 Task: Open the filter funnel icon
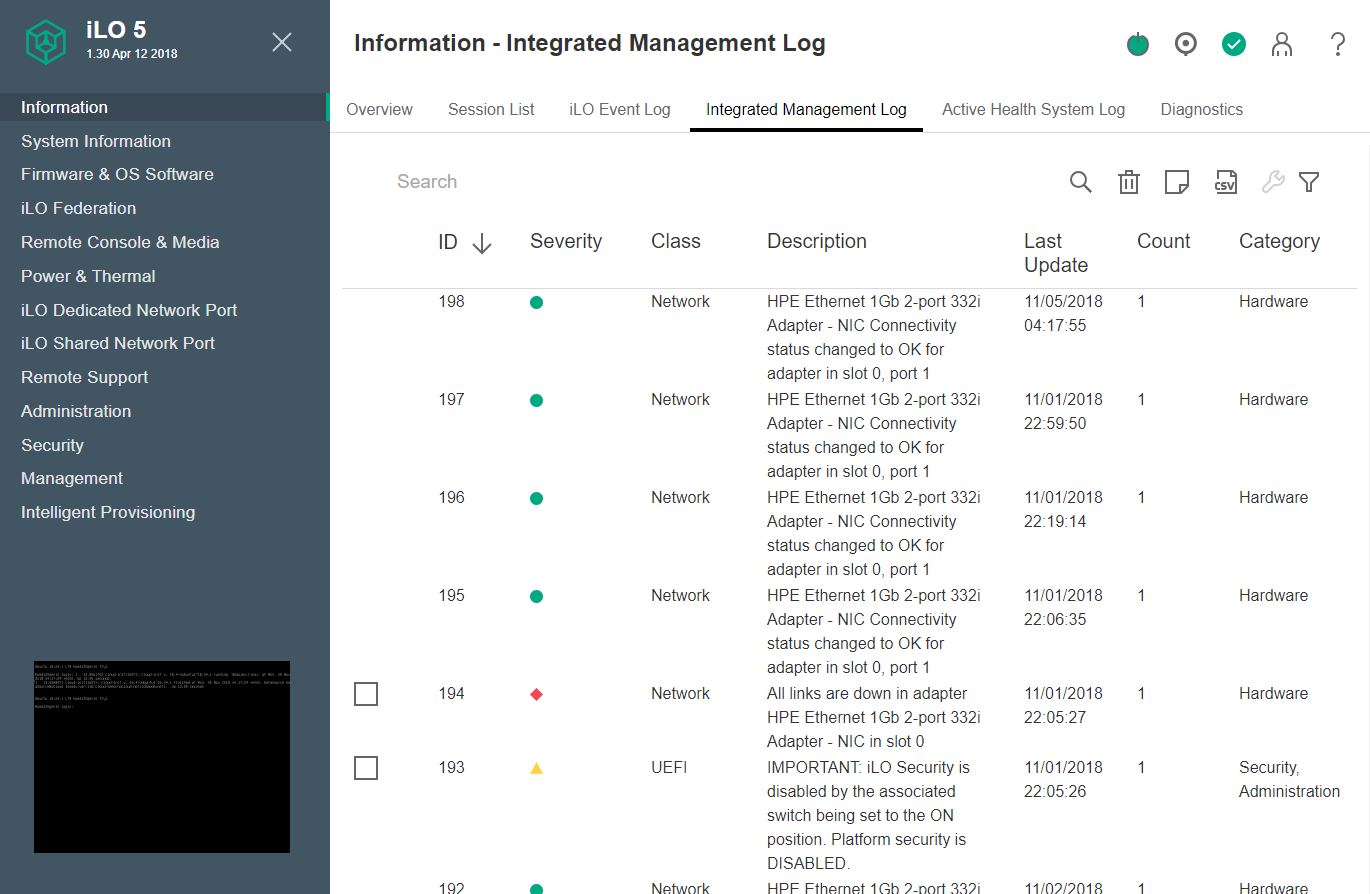(1308, 182)
